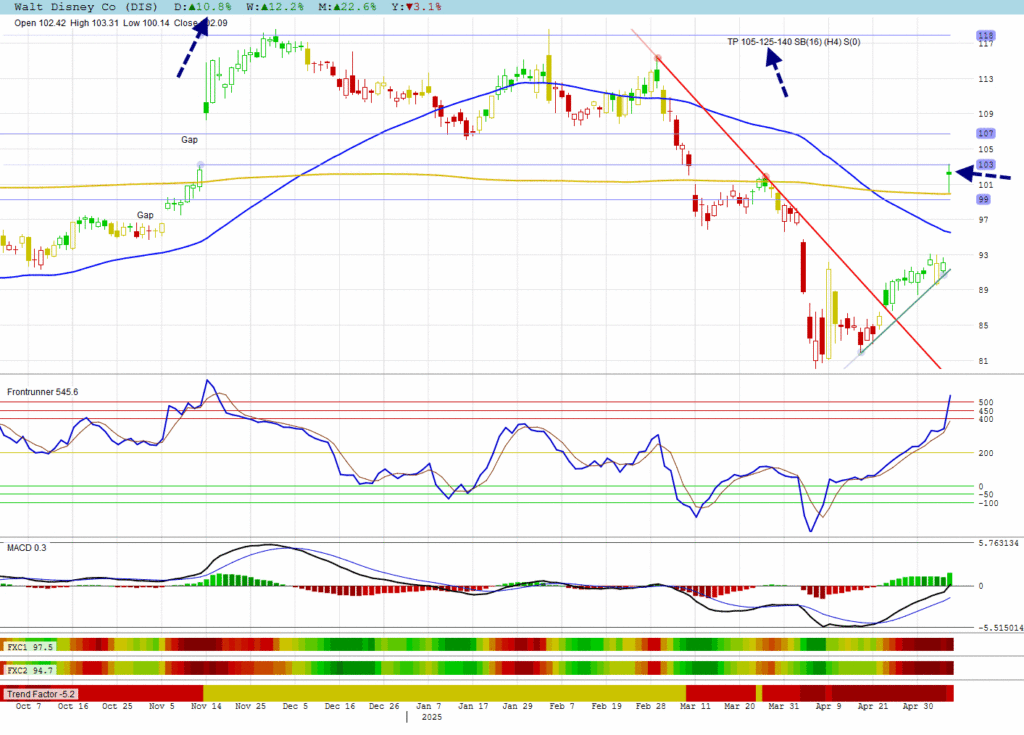This screenshot has width=1024, height=735.
Task: Click the 500 level on Frontrunner axis
Action: (985, 402)
